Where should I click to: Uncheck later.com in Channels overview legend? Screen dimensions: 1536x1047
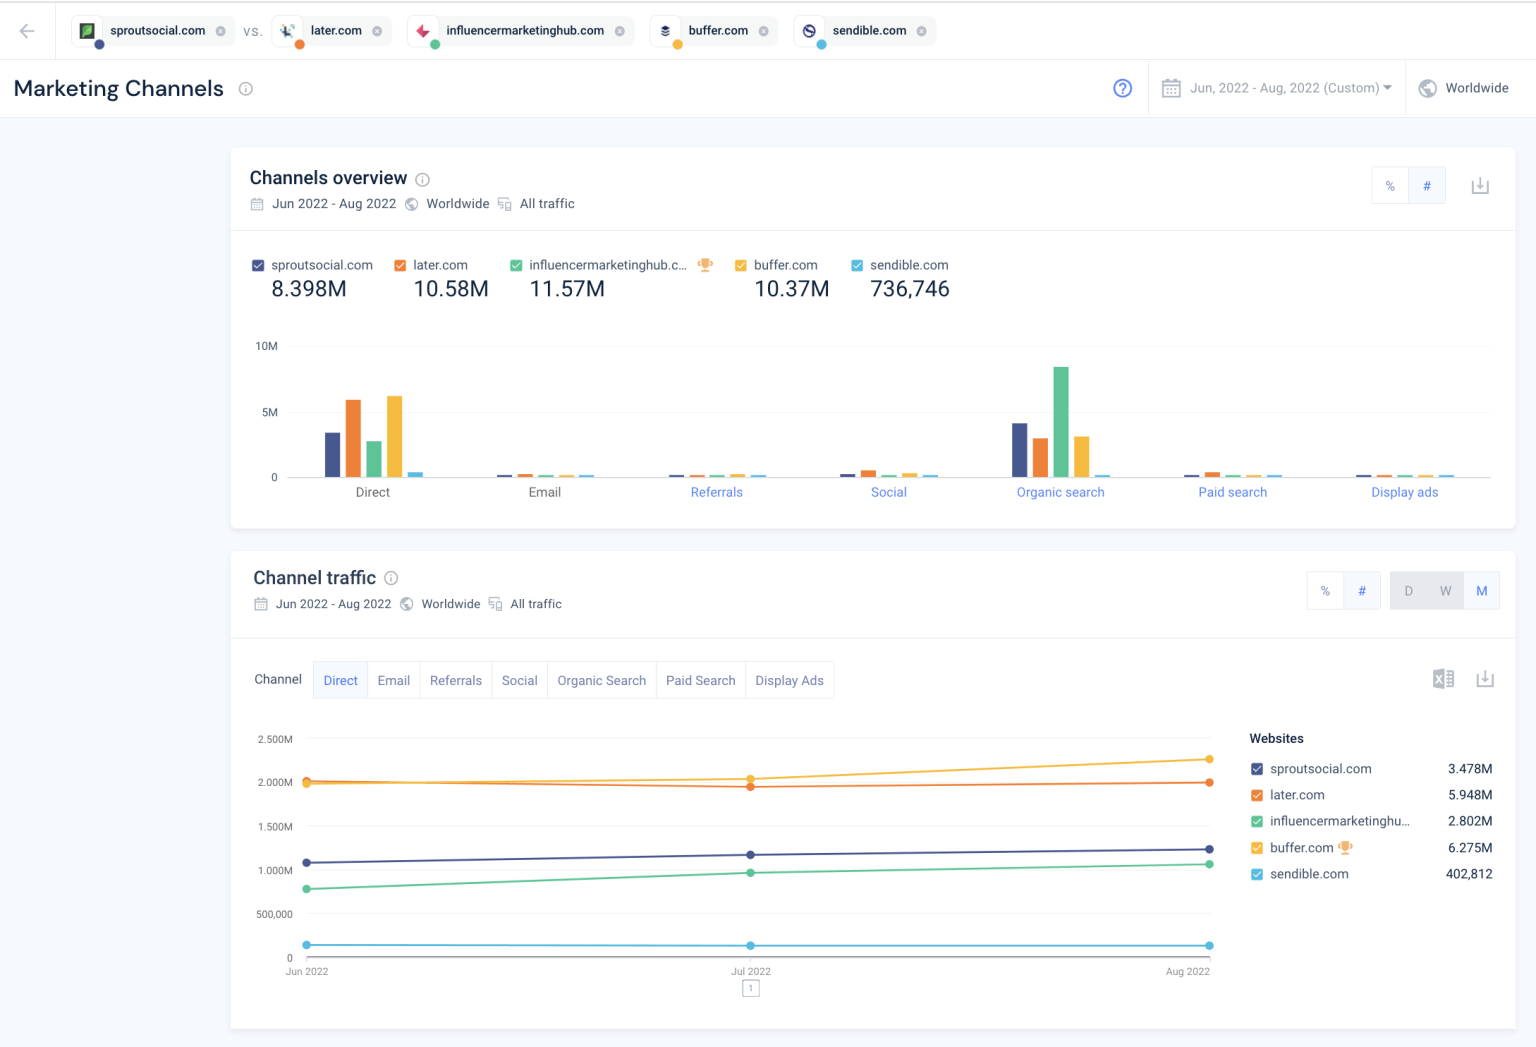coord(400,265)
